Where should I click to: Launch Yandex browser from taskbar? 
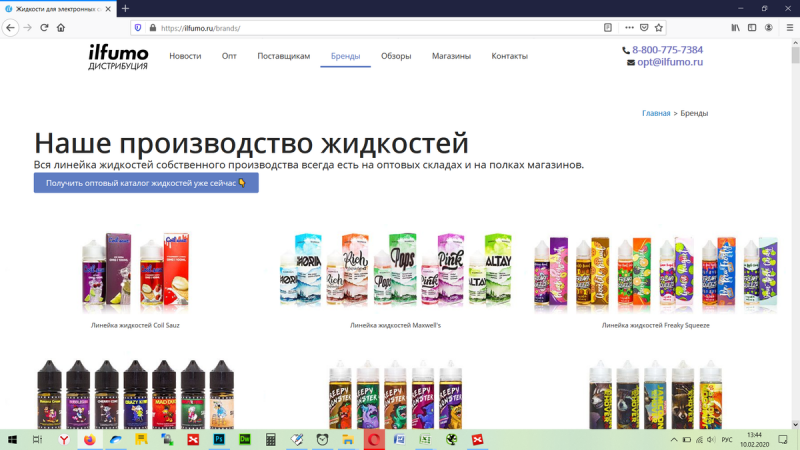[x=64, y=439]
